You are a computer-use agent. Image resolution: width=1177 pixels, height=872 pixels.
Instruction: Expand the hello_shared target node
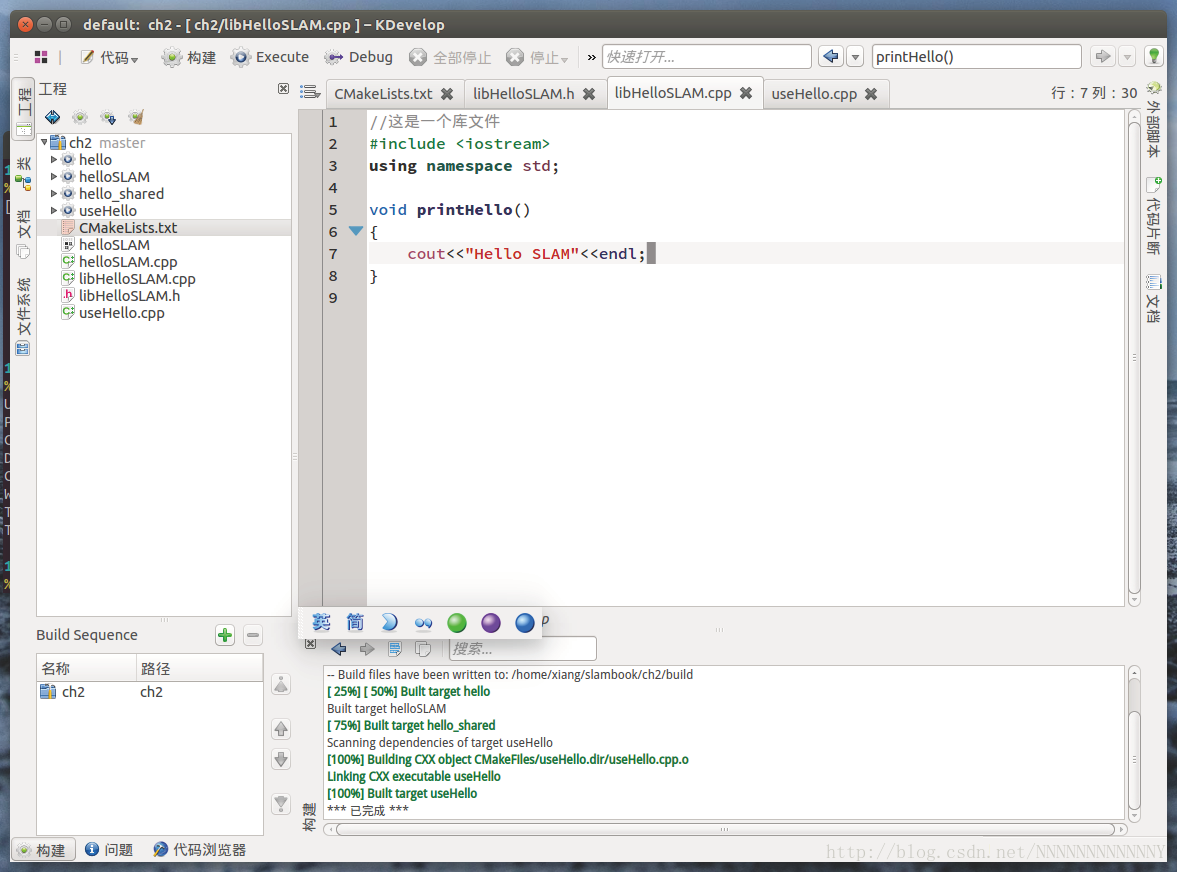[x=53, y=194]
